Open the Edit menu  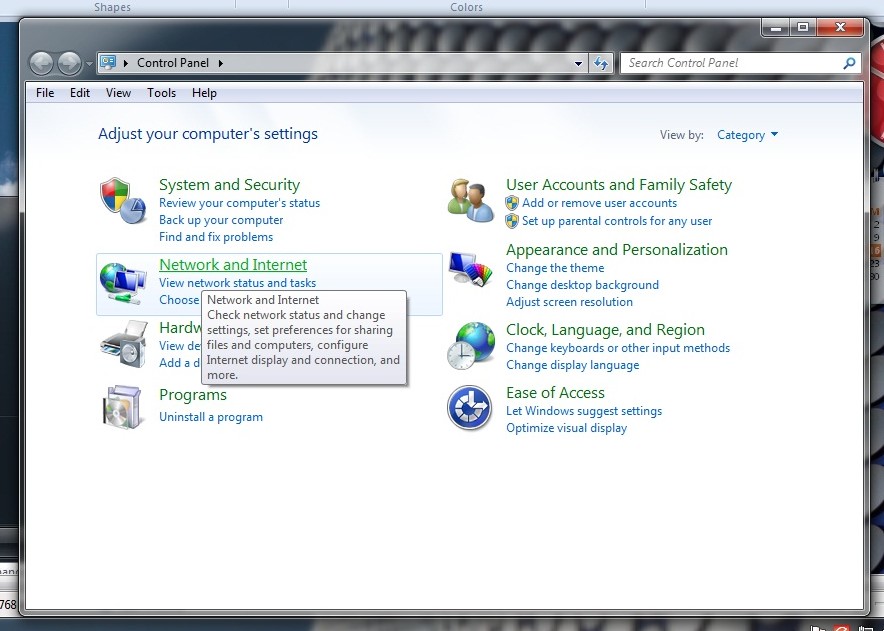coord(79,93)
